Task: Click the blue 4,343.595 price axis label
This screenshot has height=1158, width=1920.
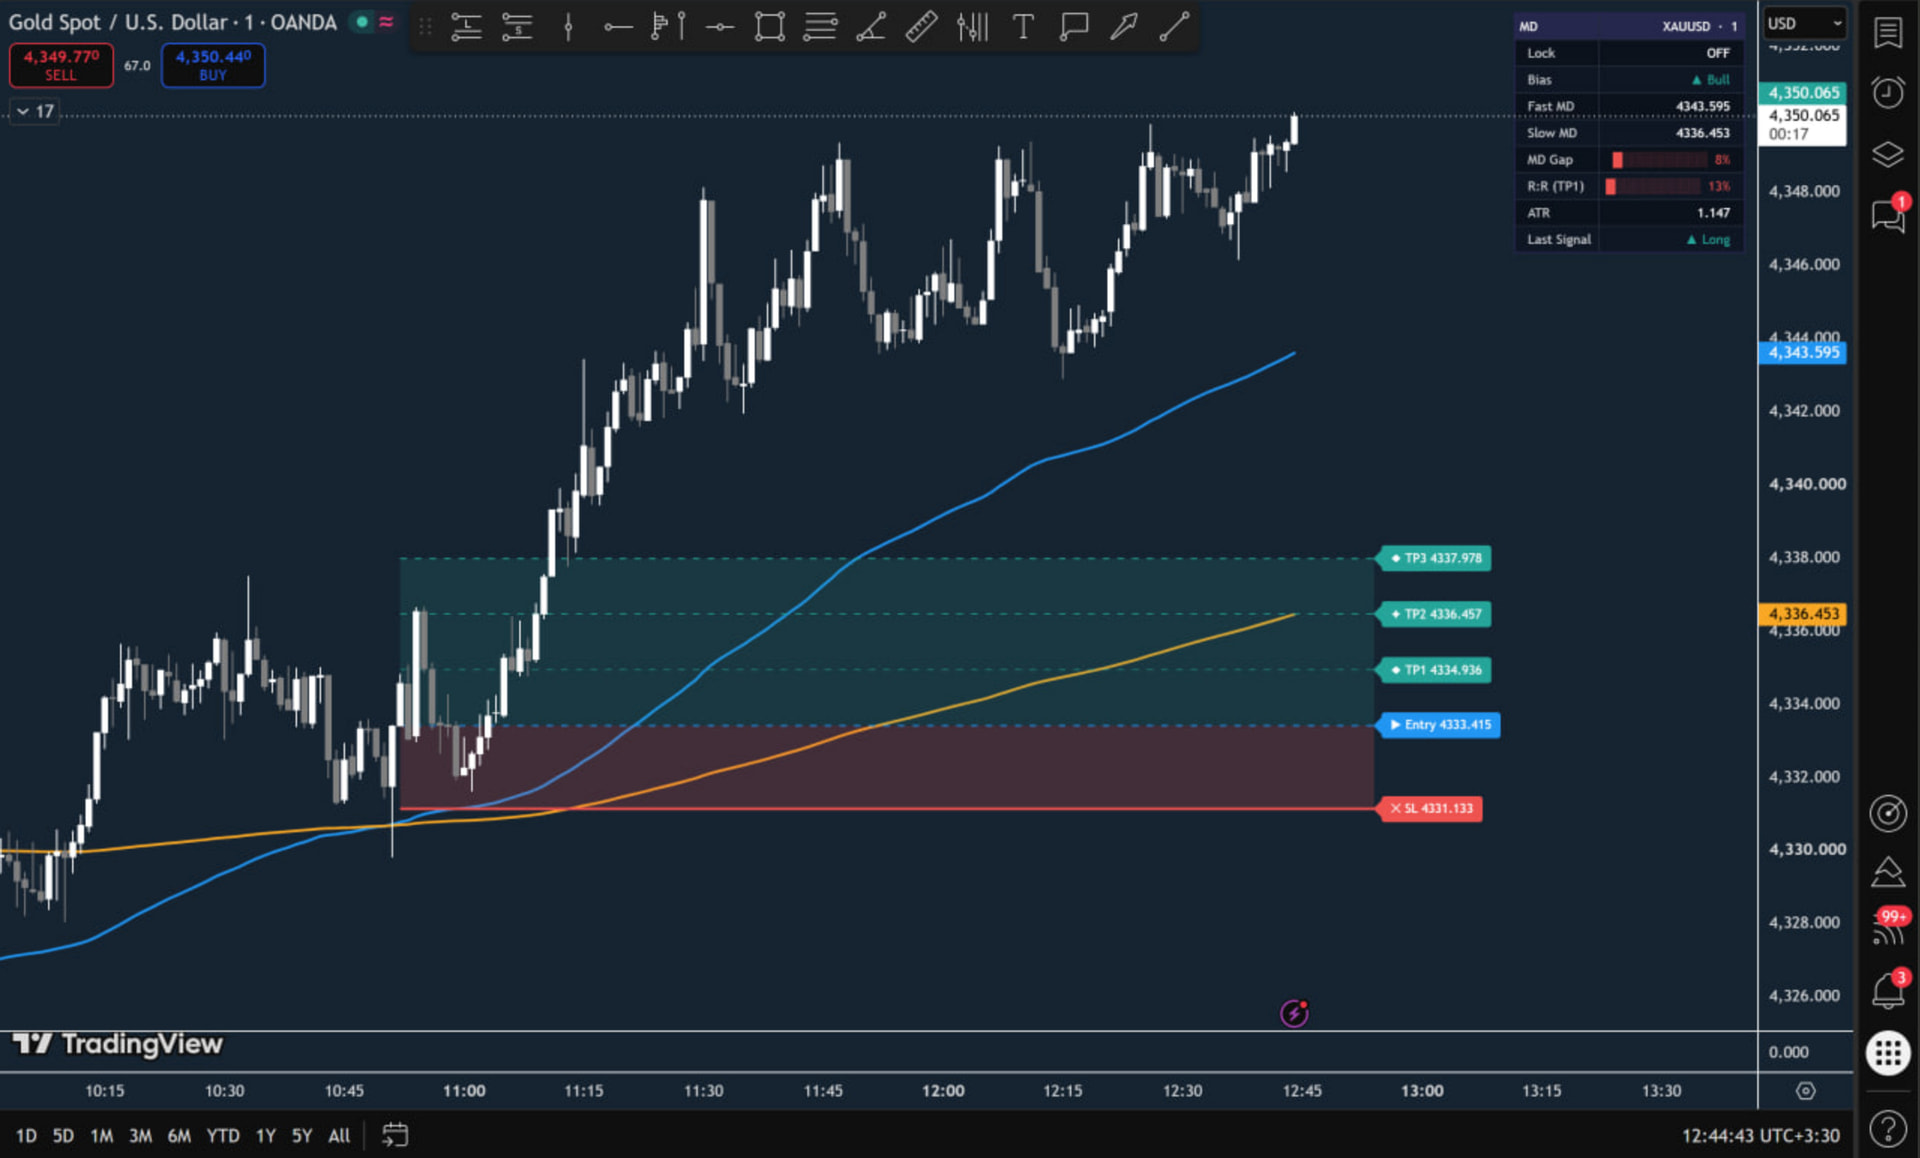Action: point(1803,352)
